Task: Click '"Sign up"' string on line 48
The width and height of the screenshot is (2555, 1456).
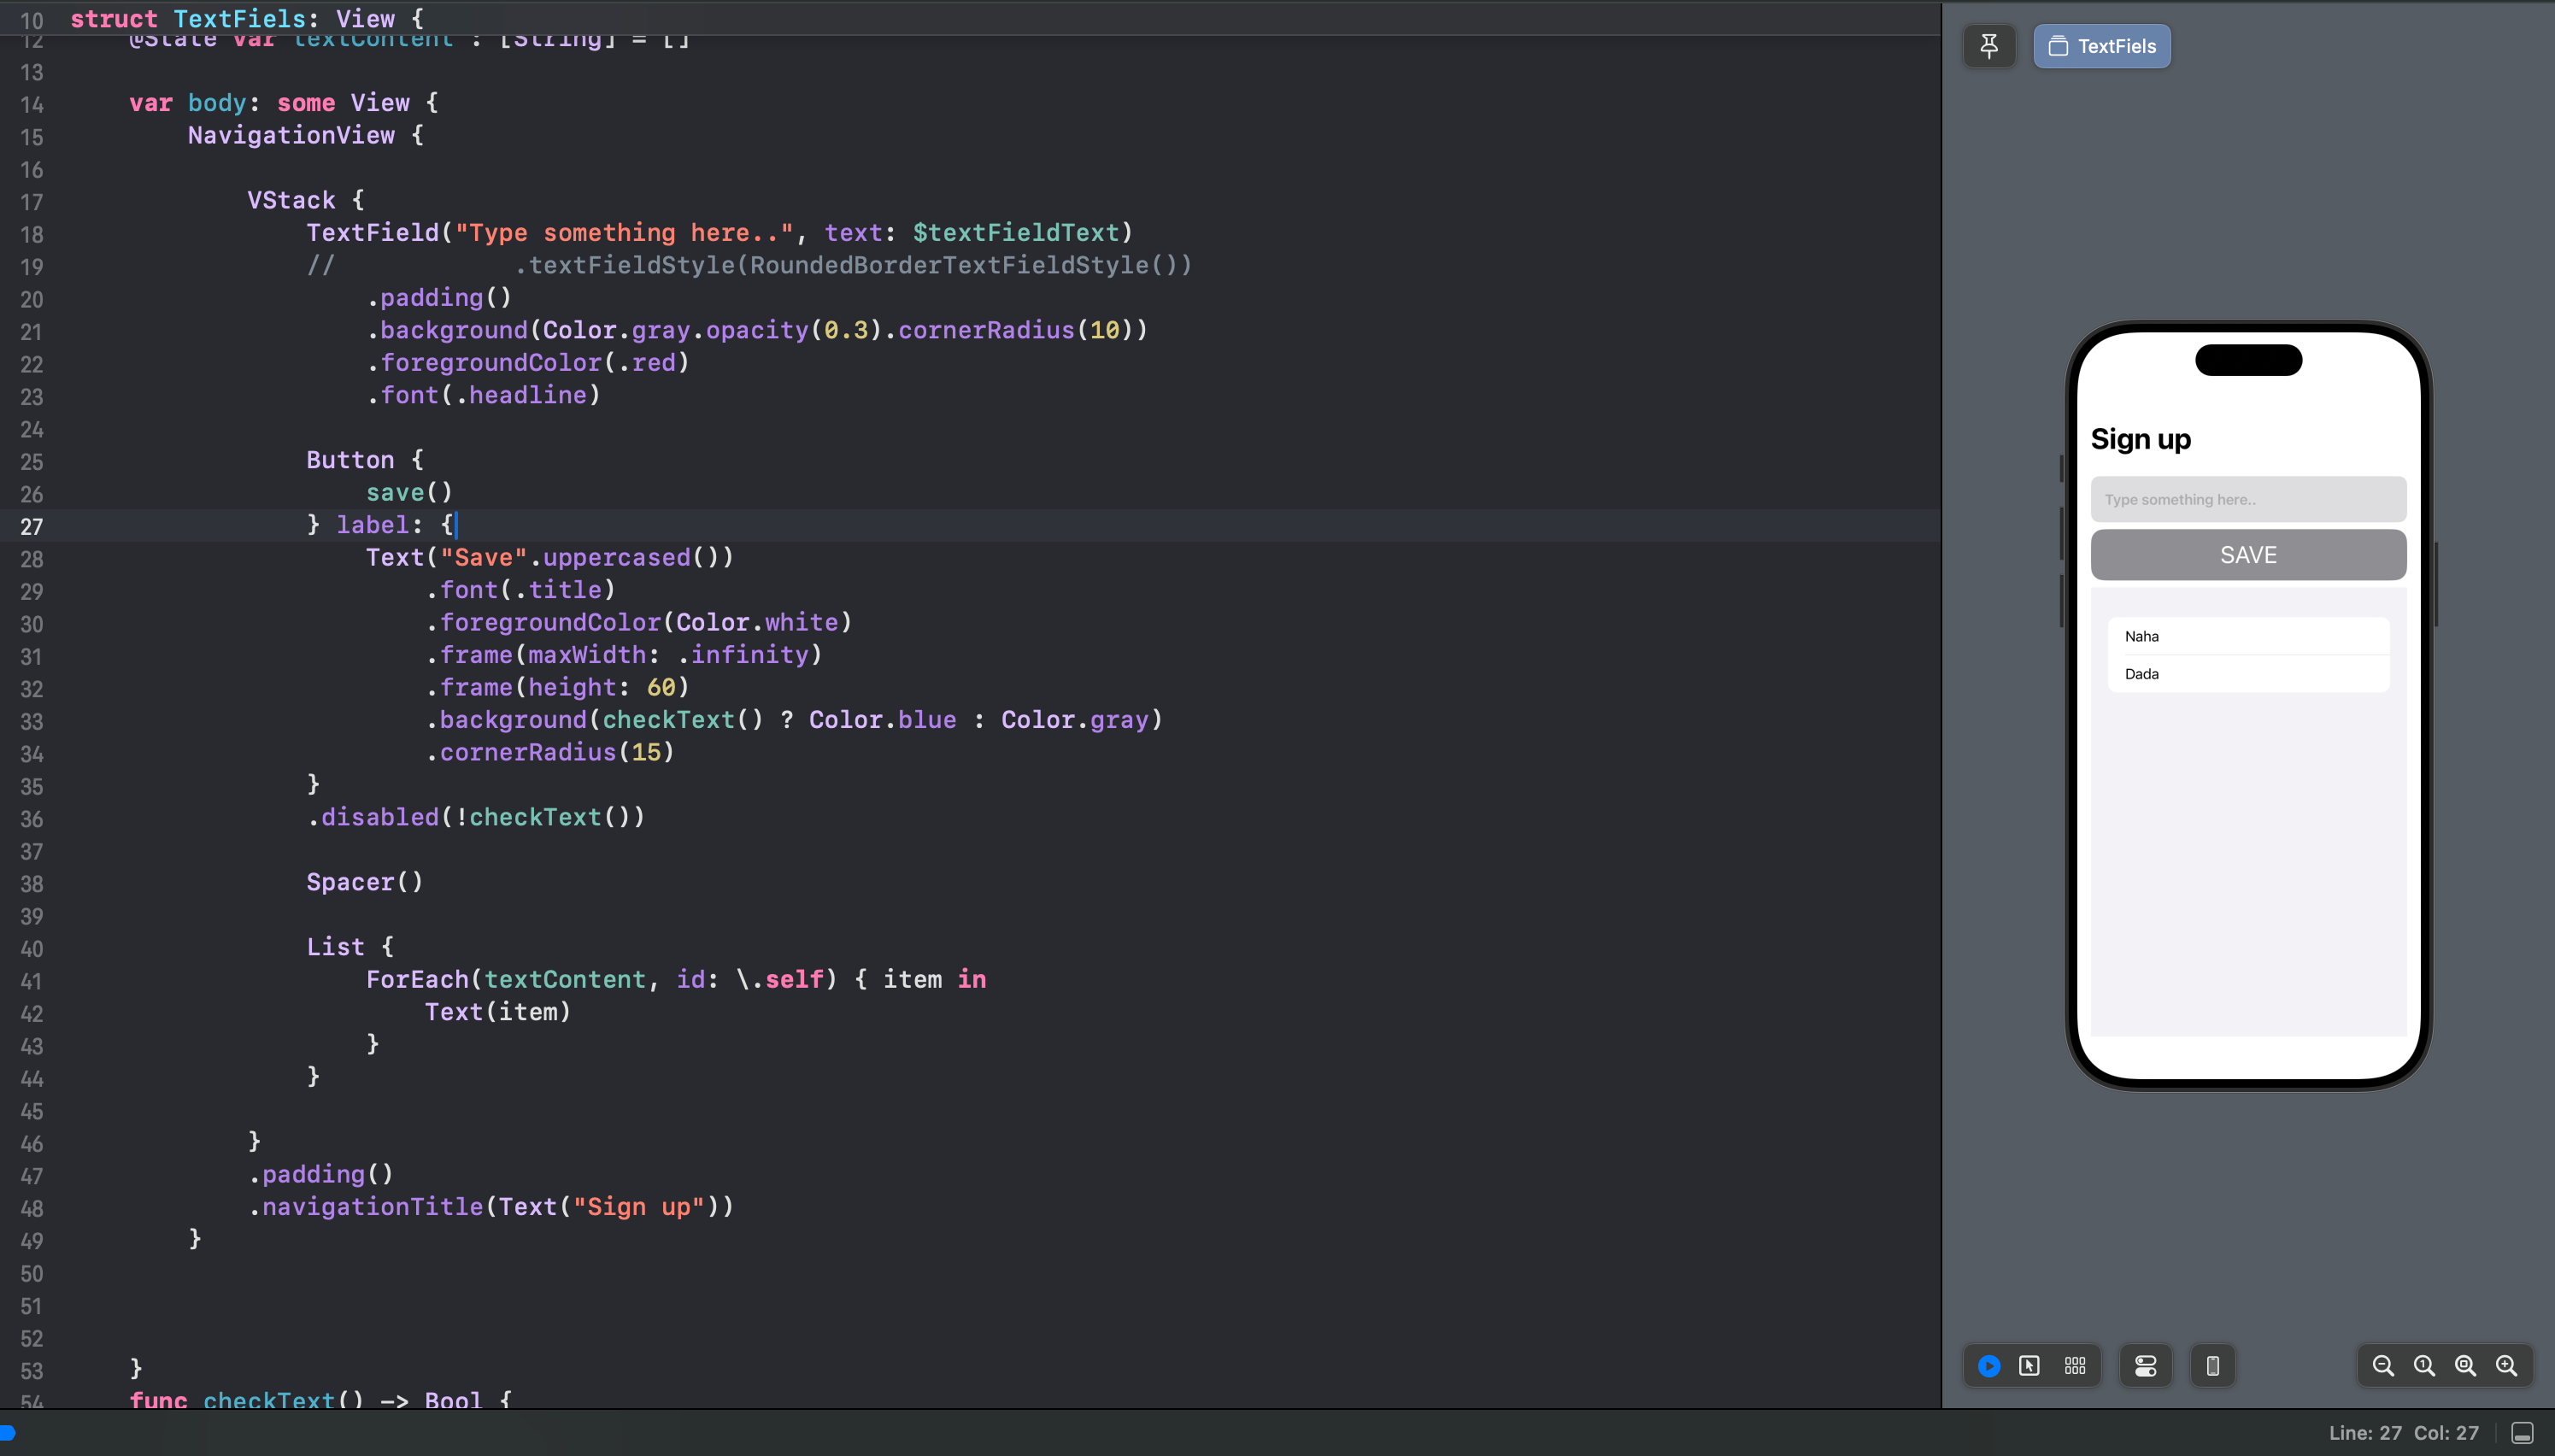Action: click(x=639, y=1207)
